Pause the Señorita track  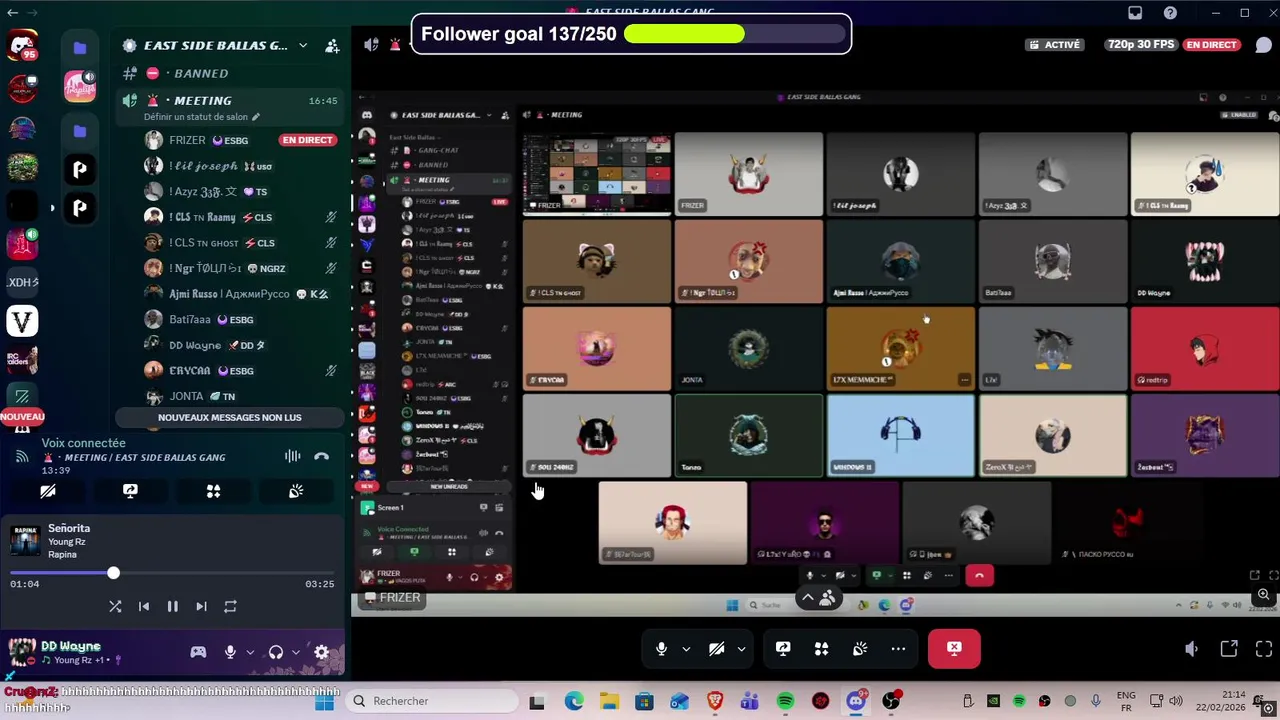coord(172,606)
